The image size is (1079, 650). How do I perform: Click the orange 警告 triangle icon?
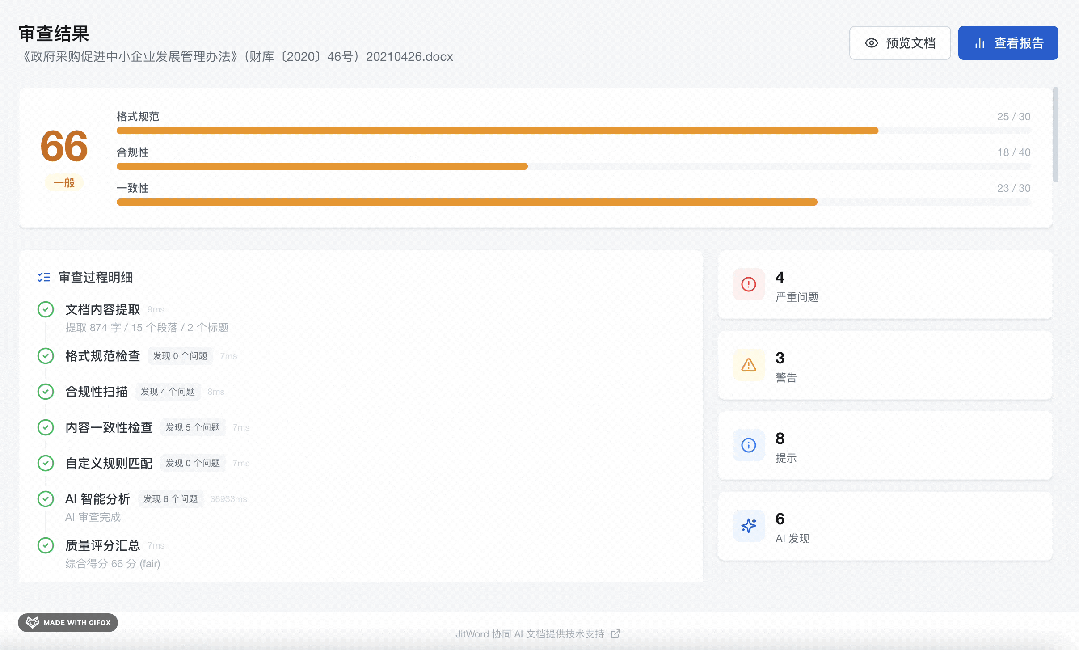749,365
